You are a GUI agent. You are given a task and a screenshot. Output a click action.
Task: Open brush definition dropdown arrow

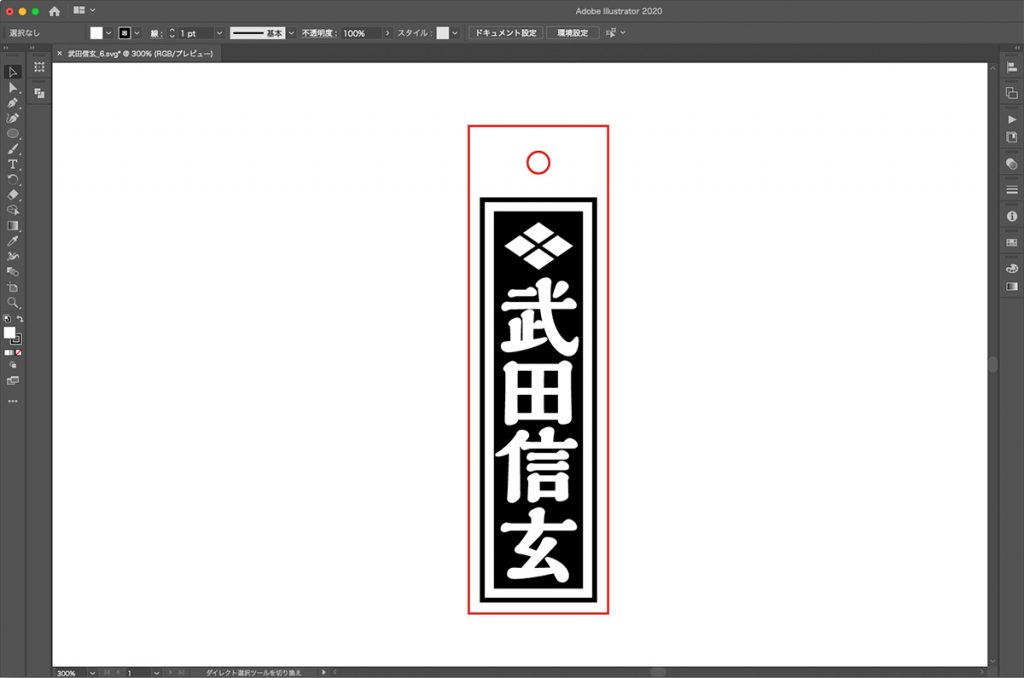[291, 33]
